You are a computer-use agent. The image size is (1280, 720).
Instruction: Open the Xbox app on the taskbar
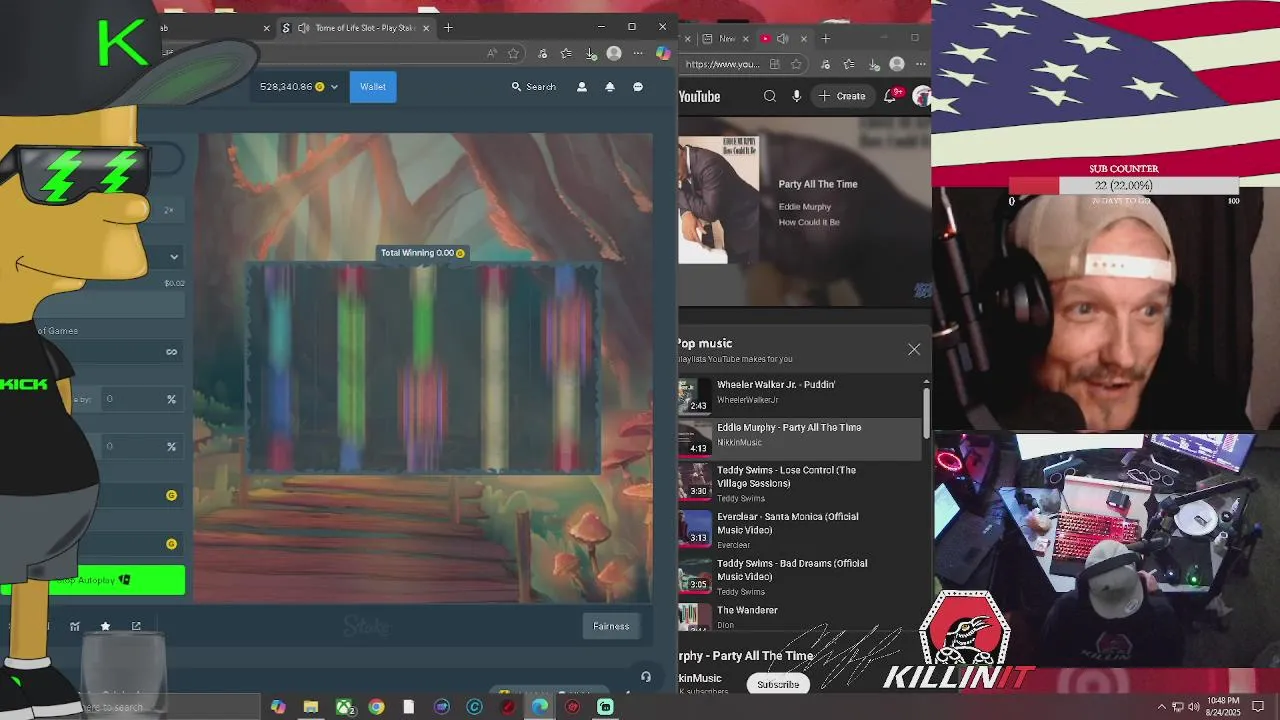(344, 707)
